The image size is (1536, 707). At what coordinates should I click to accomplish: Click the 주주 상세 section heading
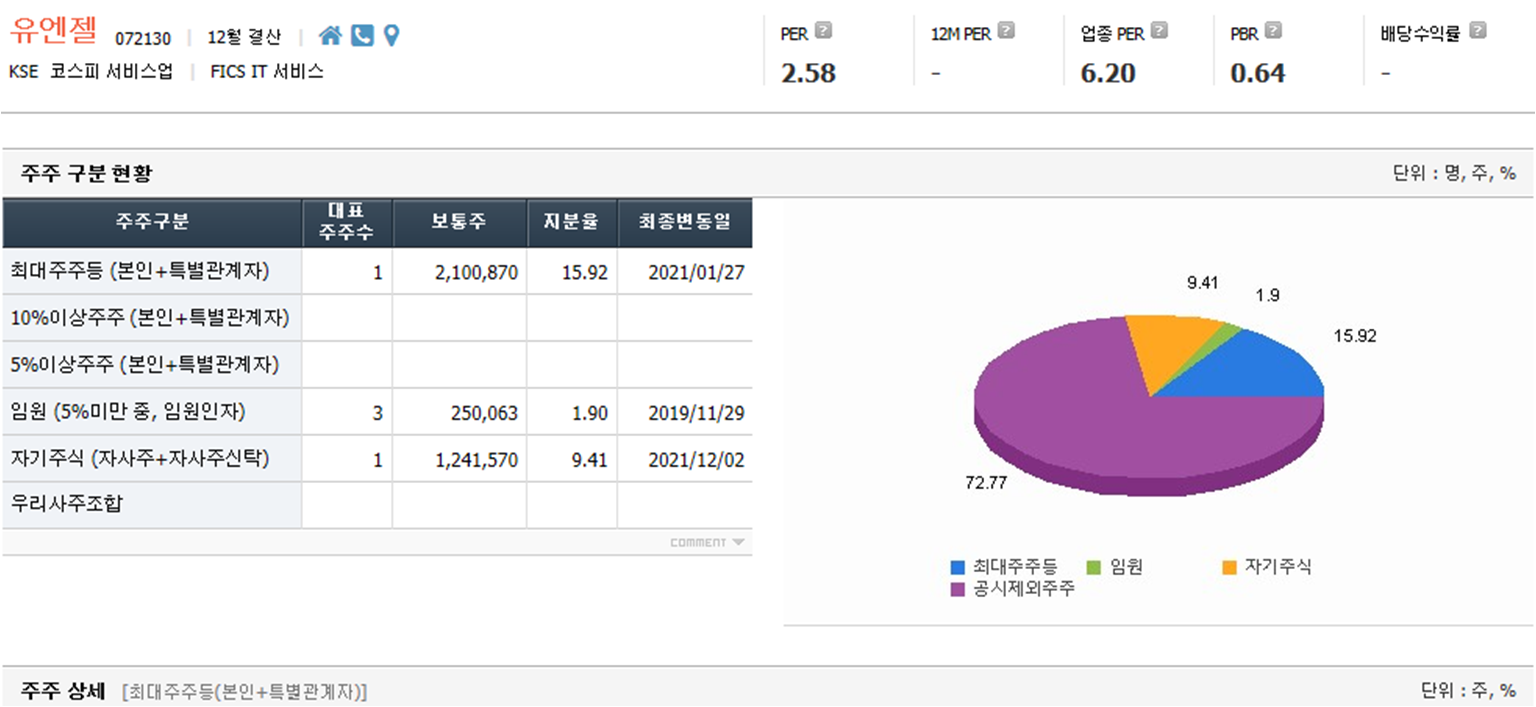[x=62, y=690]
